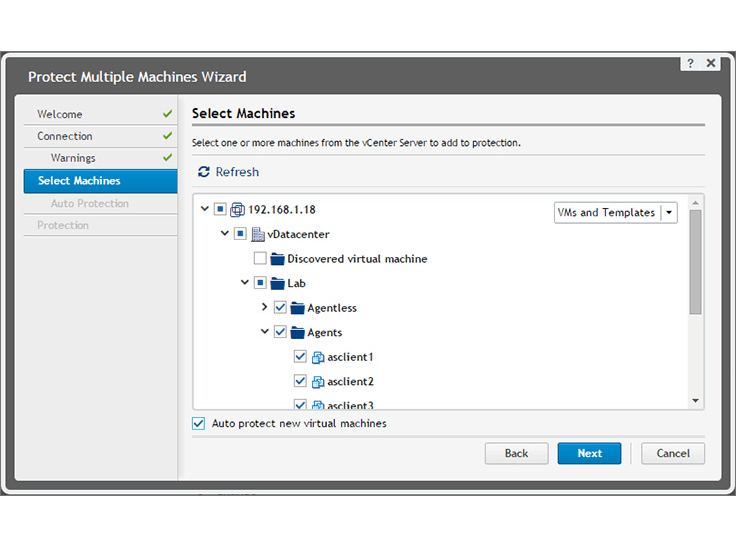The width and height of the screenshot is (736, 550).
Task: Click the Discovered virtual machine folder icon
Action: (277, 259)
